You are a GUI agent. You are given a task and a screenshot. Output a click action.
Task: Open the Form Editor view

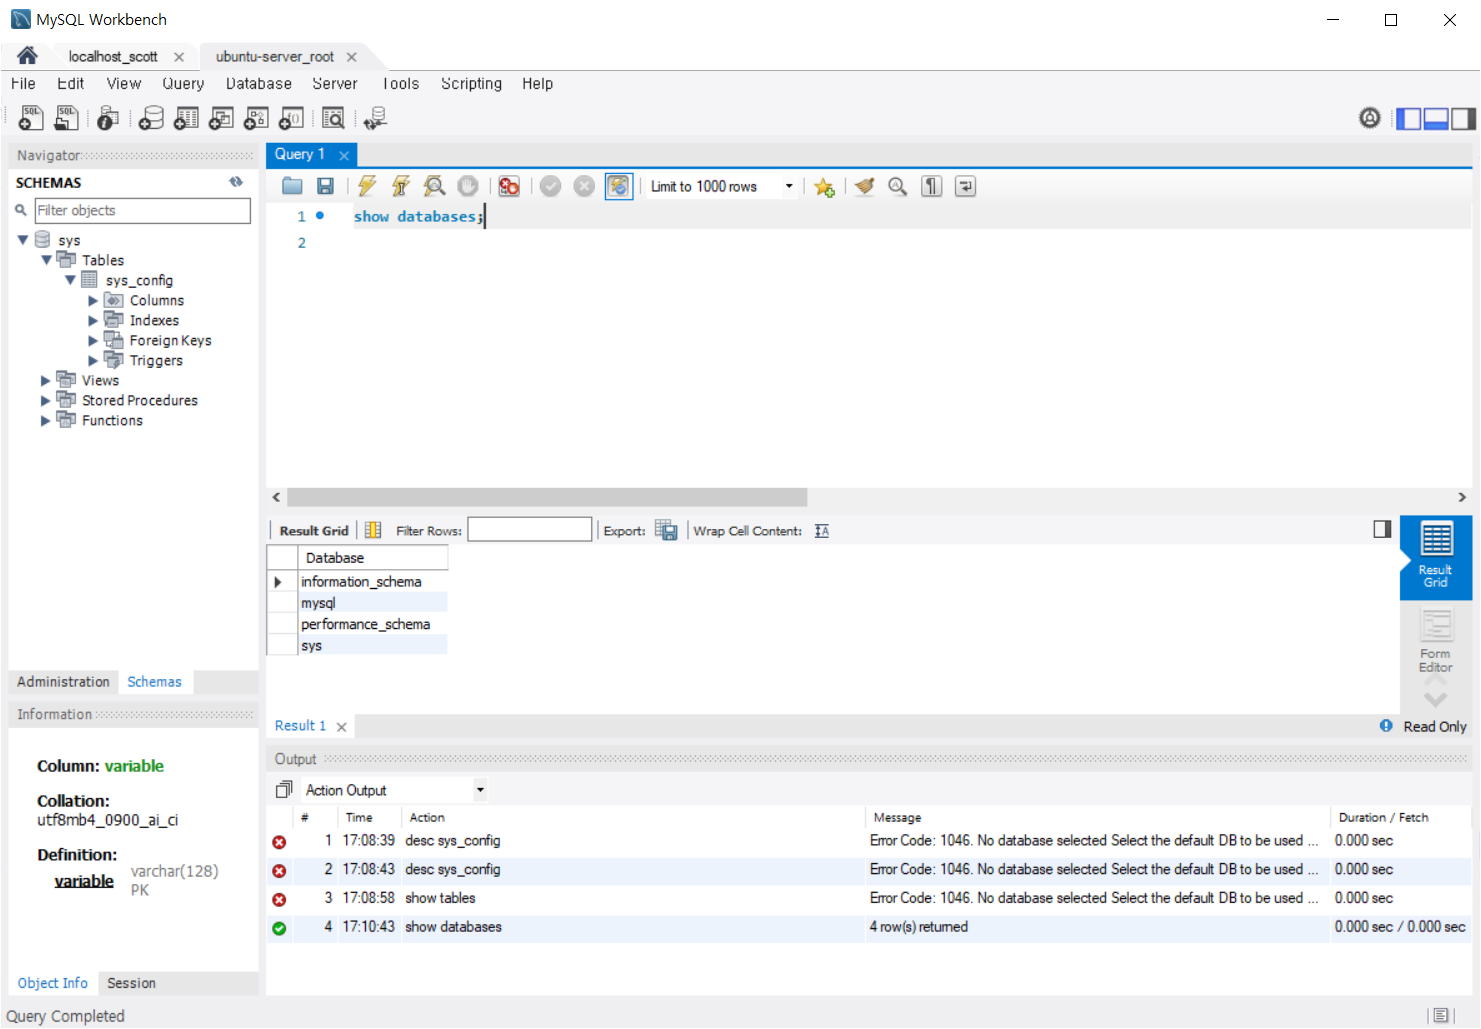tap(1436, 642)
